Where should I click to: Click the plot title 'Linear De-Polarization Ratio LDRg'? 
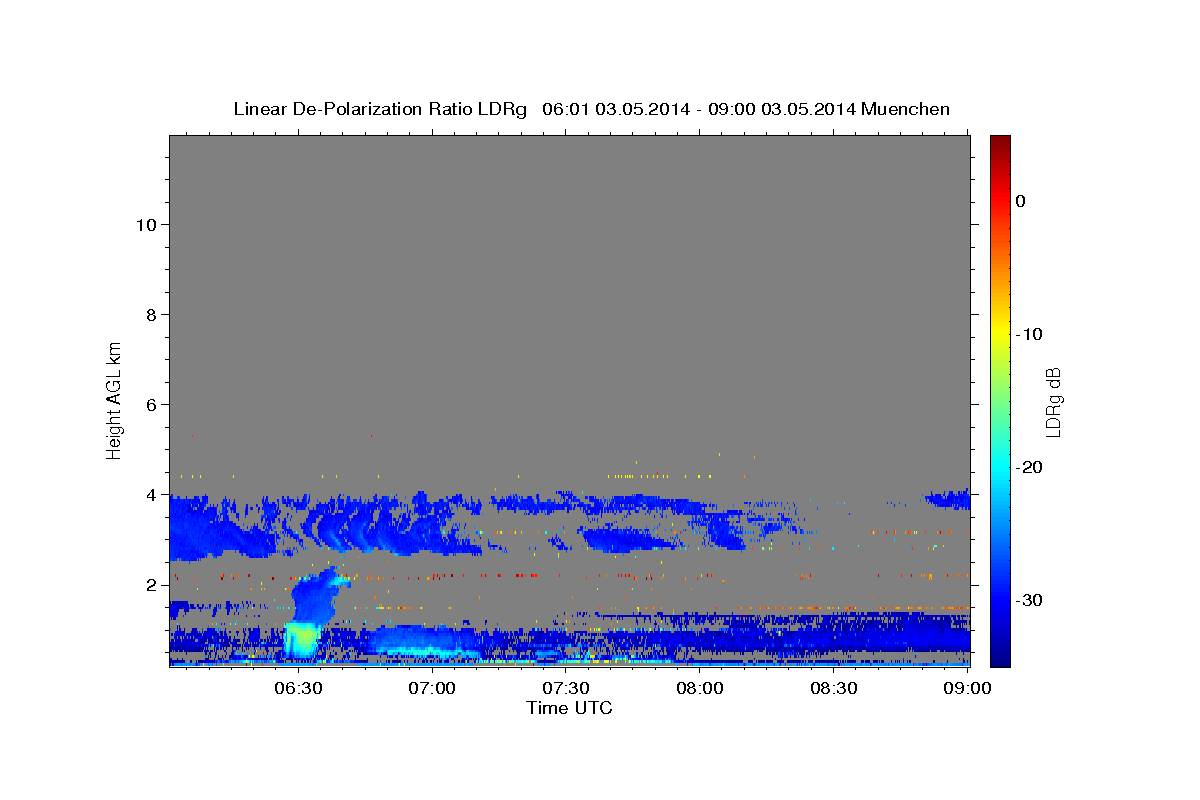pos(379,109)
